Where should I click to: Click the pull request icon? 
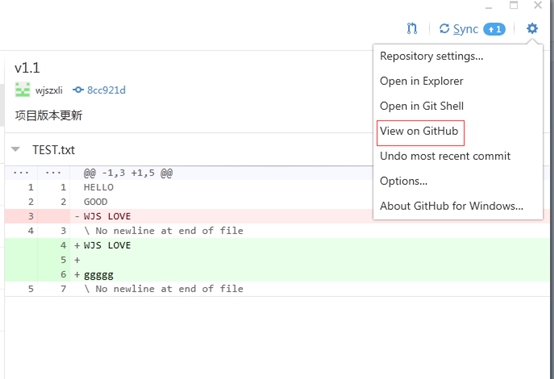[x=412, y=28]
